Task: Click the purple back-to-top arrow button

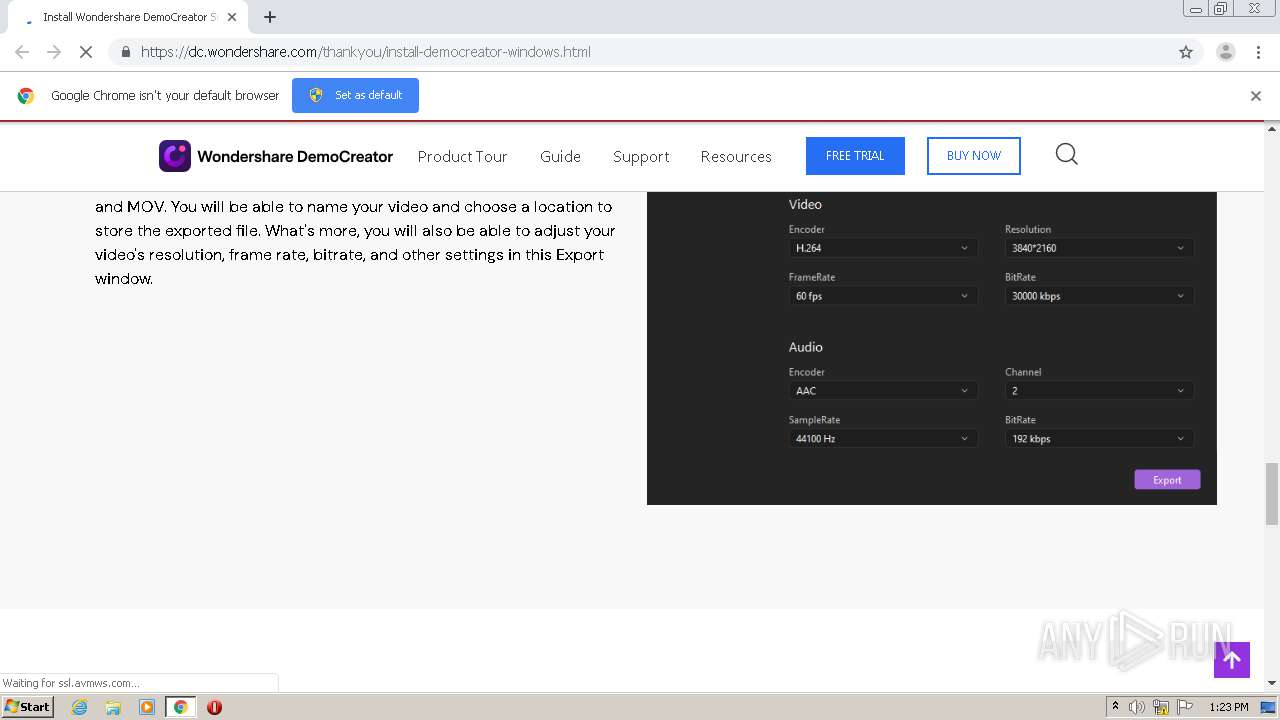Action: (1232, 660)
